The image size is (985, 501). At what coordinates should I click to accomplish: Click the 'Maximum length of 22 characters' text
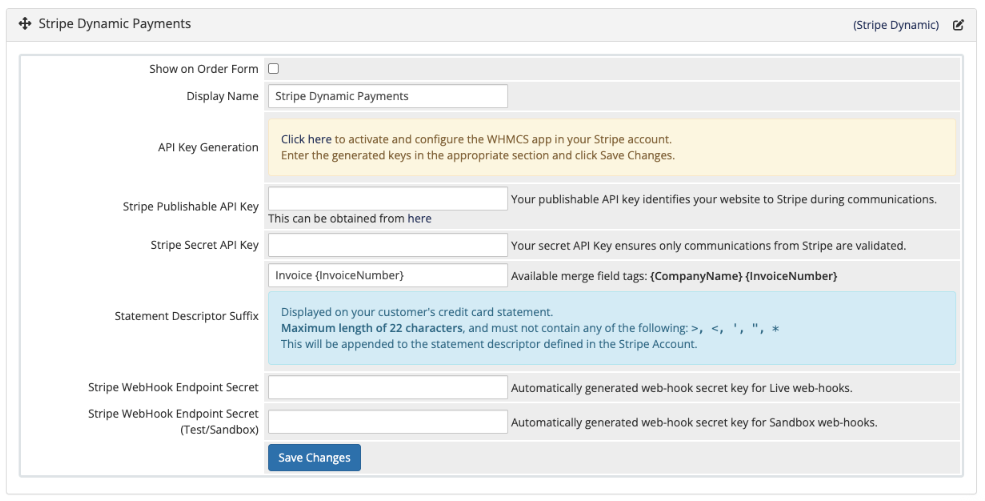click(371, 328)
